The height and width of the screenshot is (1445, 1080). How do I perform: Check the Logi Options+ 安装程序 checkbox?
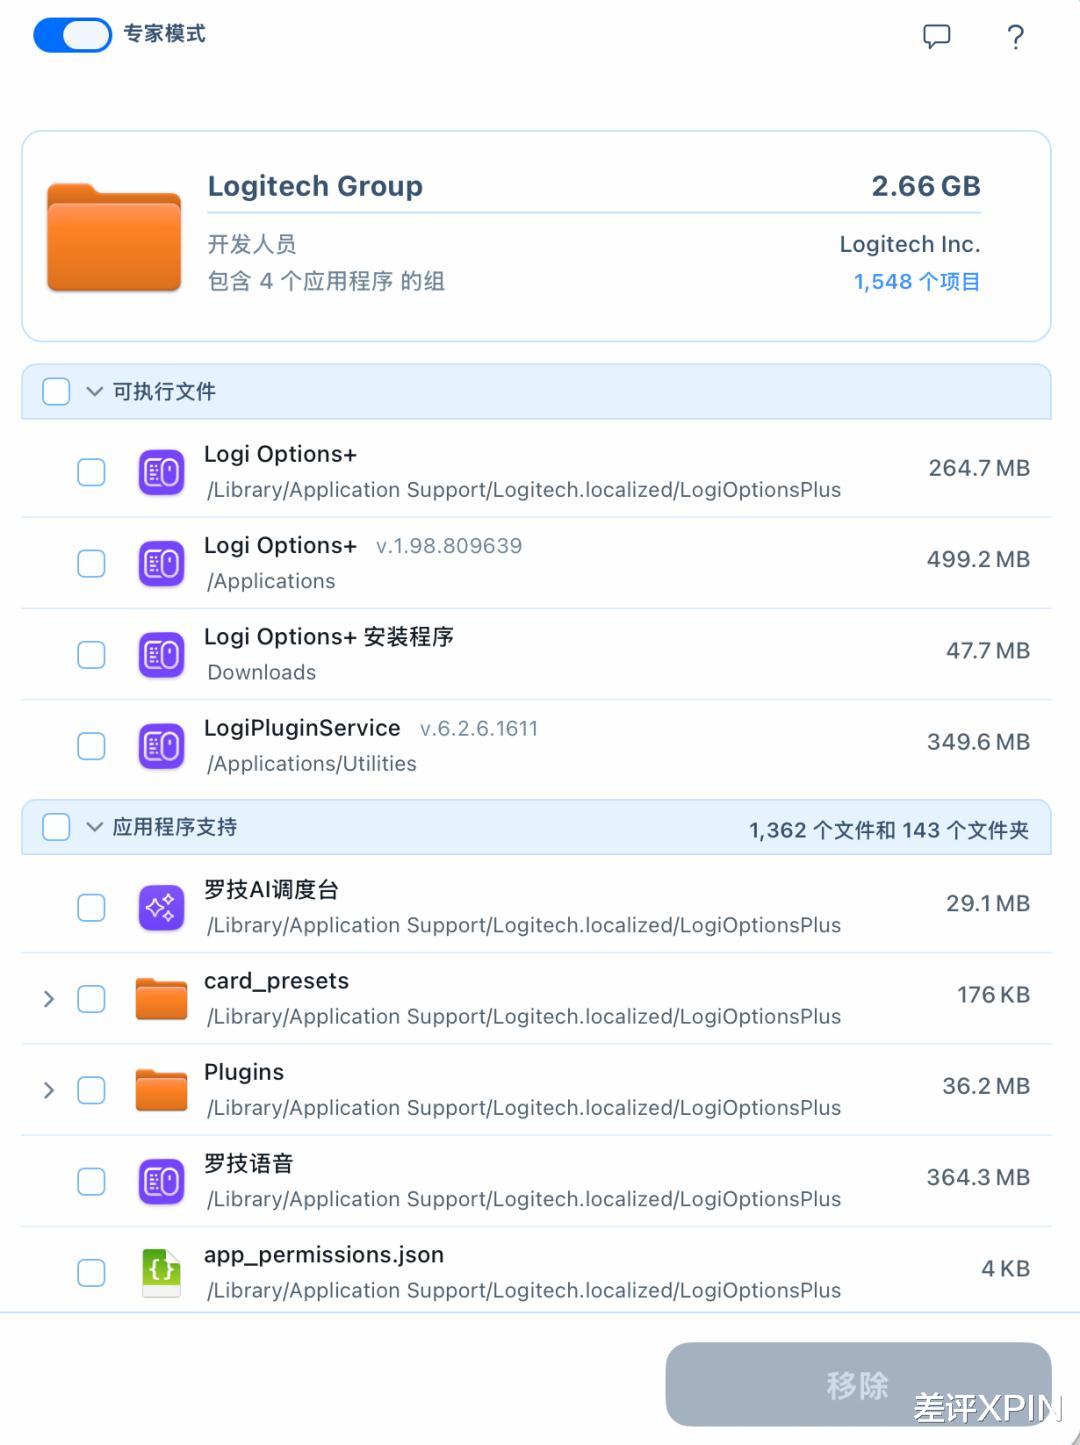91,654
